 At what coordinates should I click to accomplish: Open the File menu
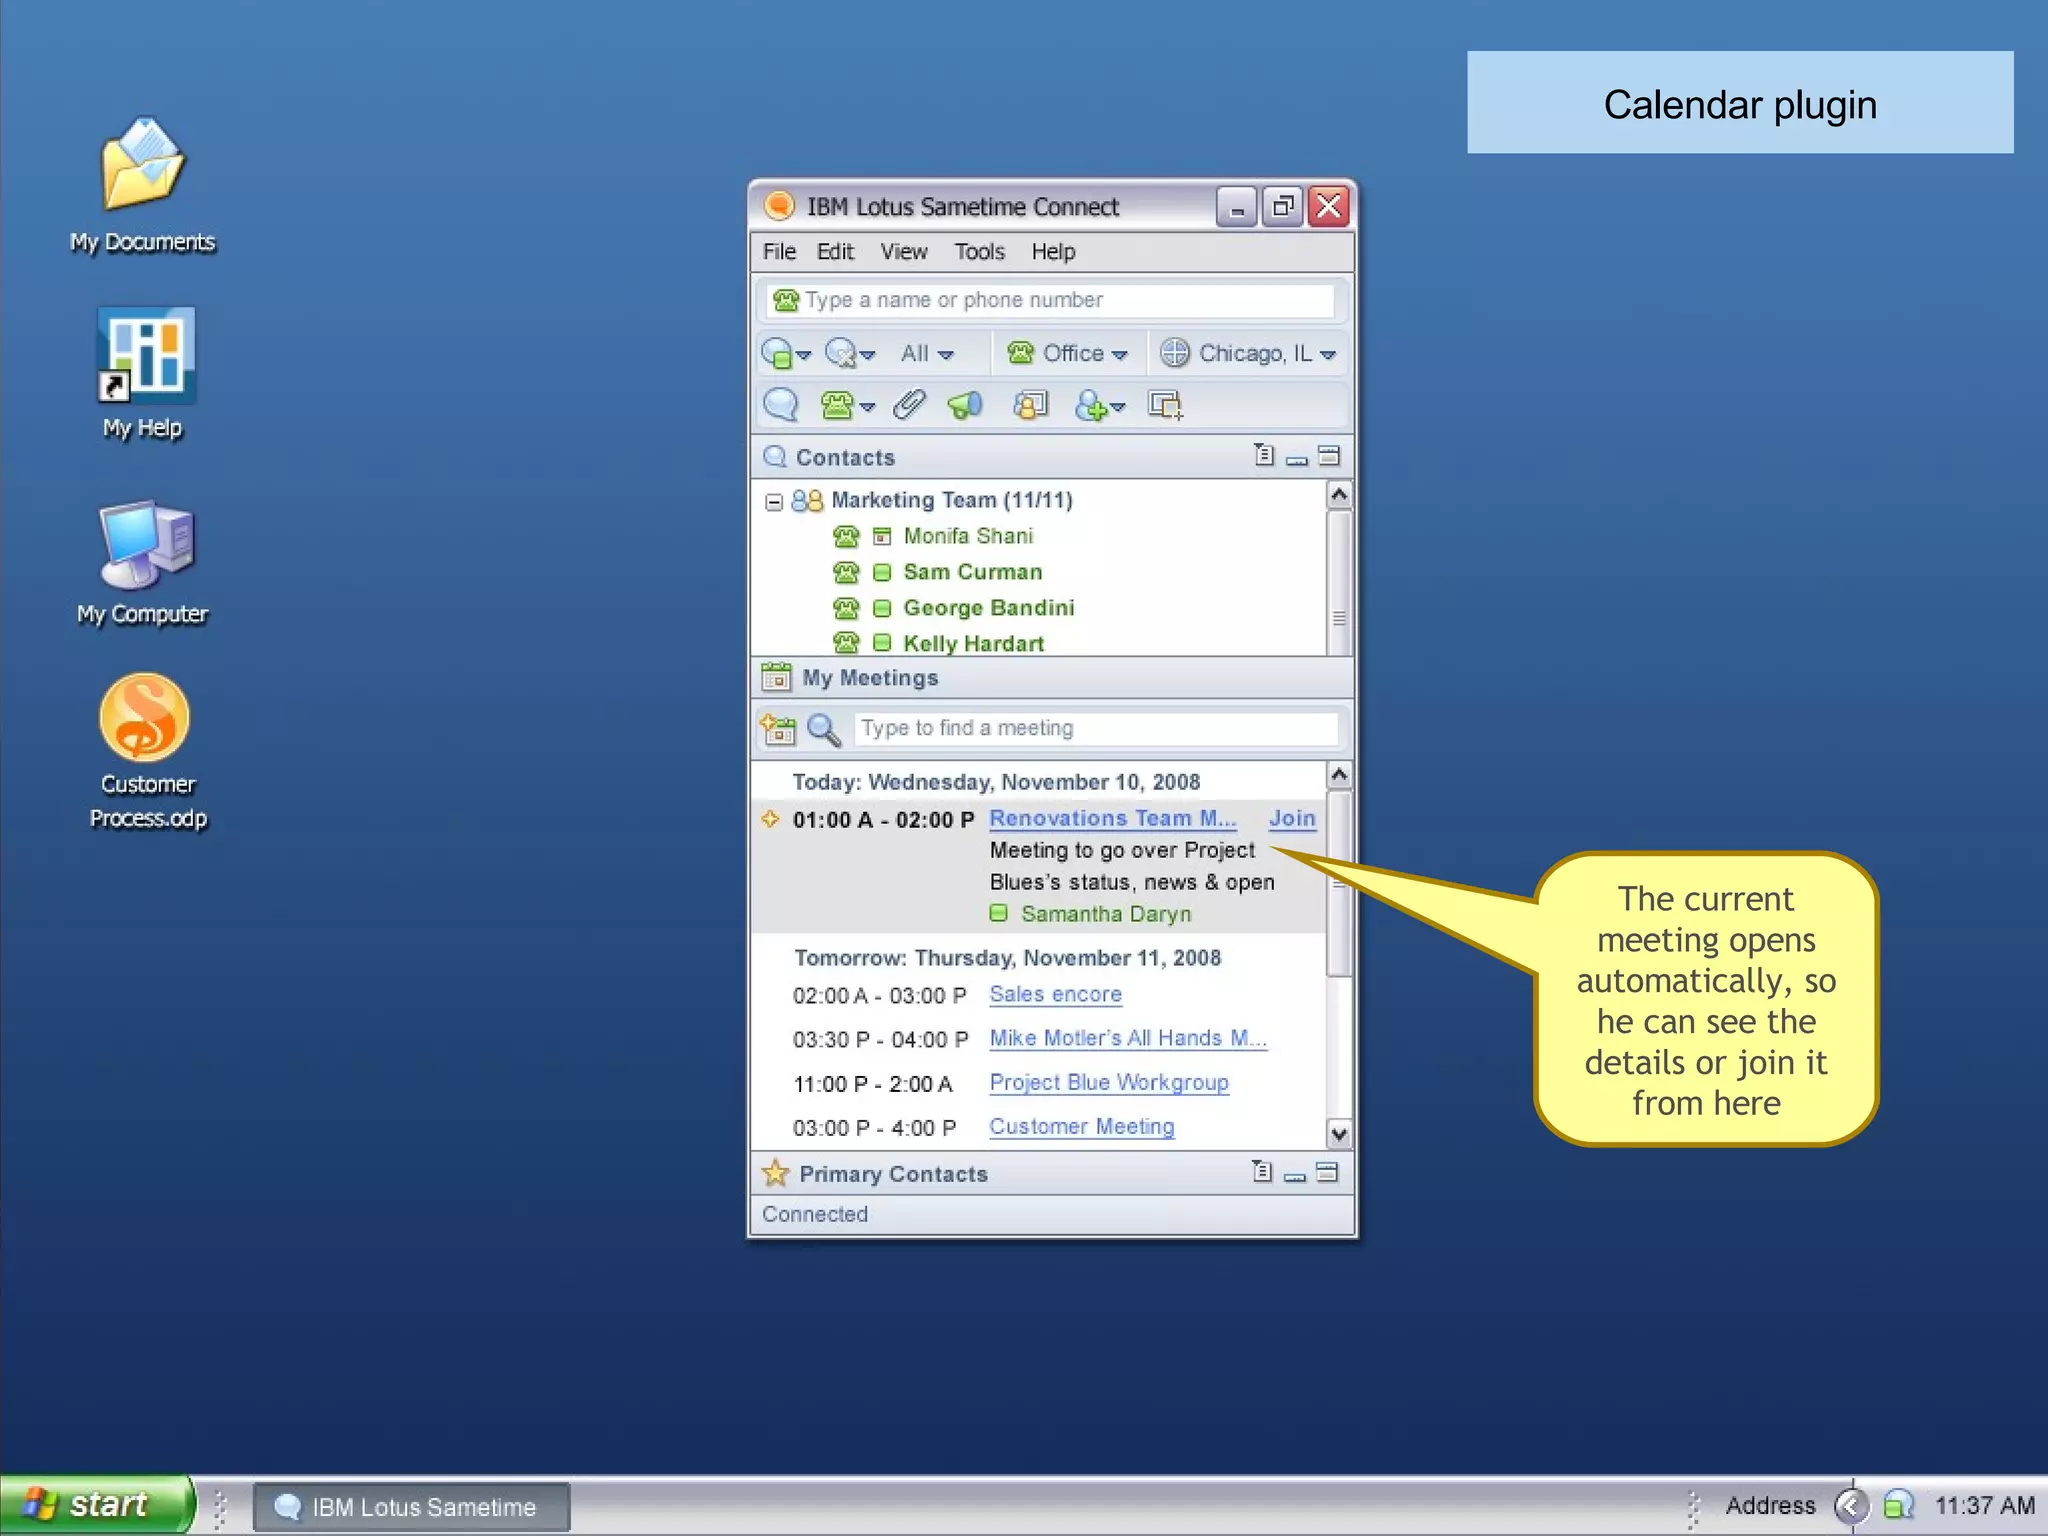(779, 252)
